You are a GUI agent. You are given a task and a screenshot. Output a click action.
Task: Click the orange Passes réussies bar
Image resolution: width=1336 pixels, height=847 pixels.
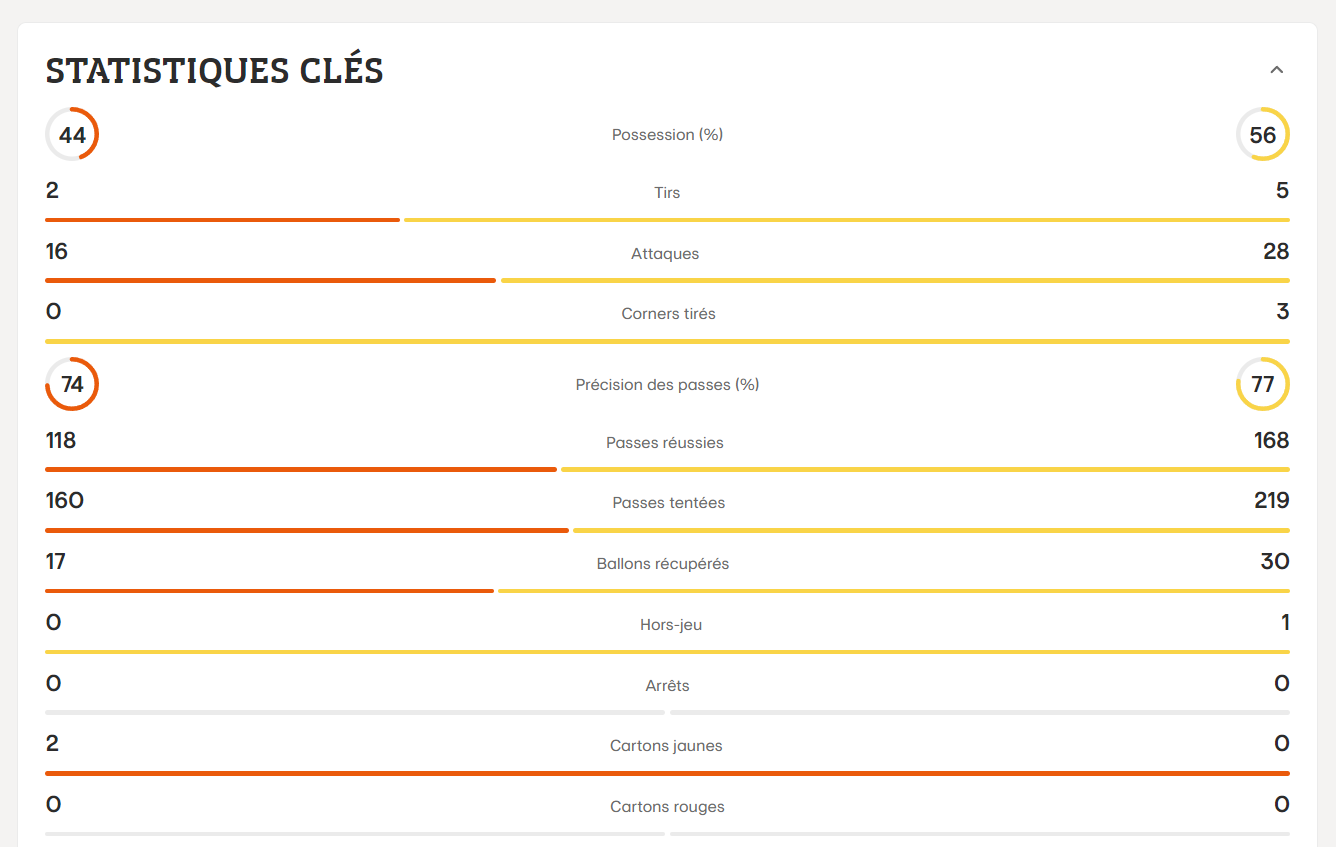[x=300, y=469]
